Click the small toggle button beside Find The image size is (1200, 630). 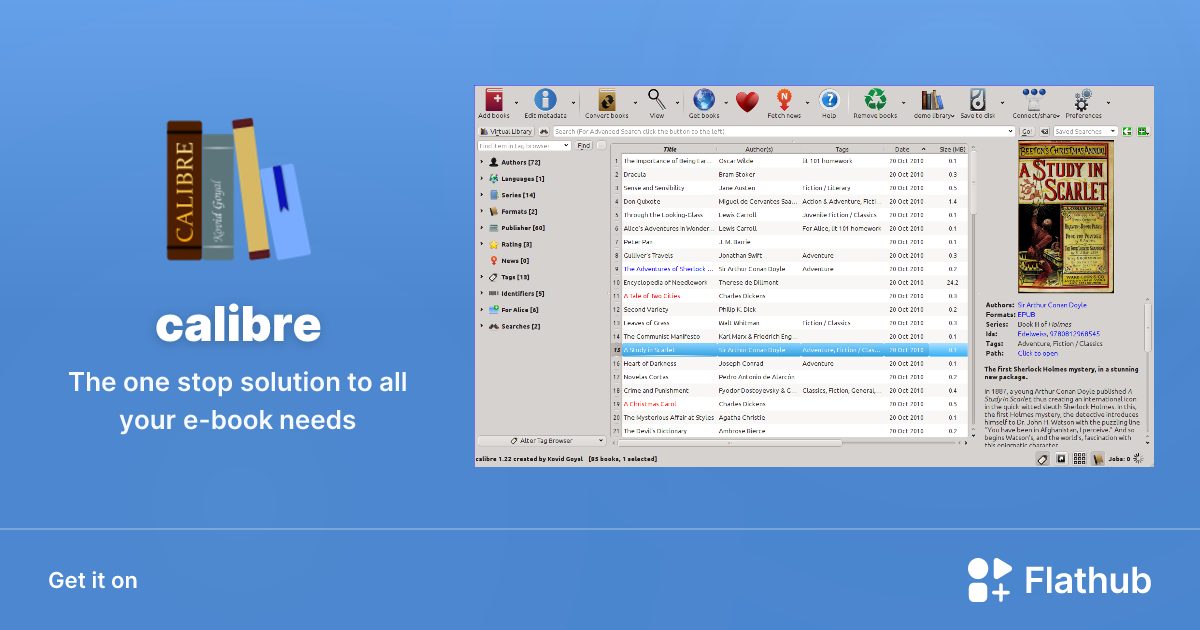[601, 145]
